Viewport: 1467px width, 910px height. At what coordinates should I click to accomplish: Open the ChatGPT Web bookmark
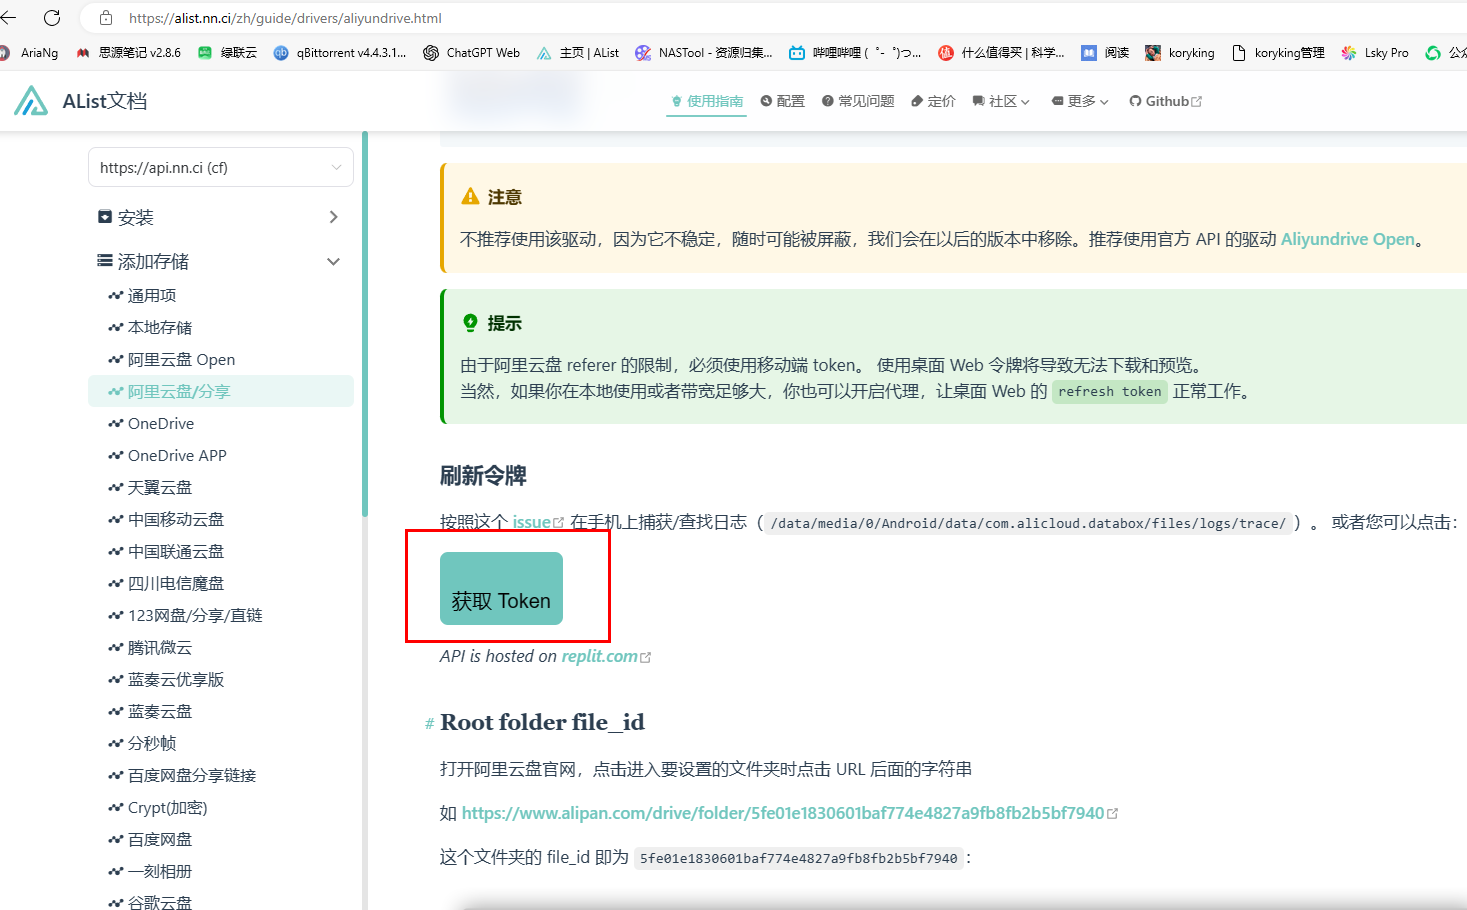coord(471,53)
